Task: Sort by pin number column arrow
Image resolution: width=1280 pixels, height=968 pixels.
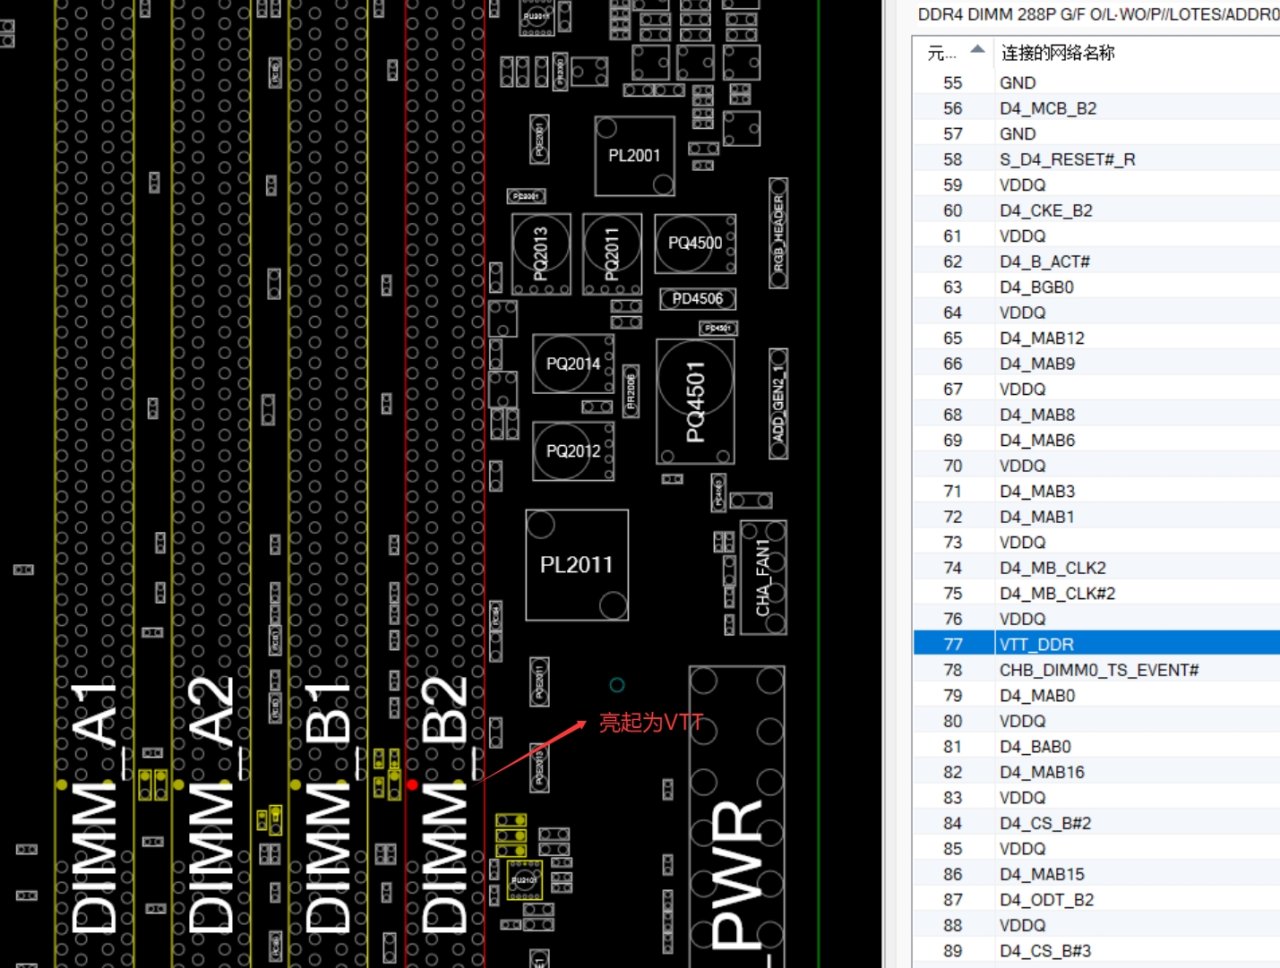Action: click(x=977, y=50)
